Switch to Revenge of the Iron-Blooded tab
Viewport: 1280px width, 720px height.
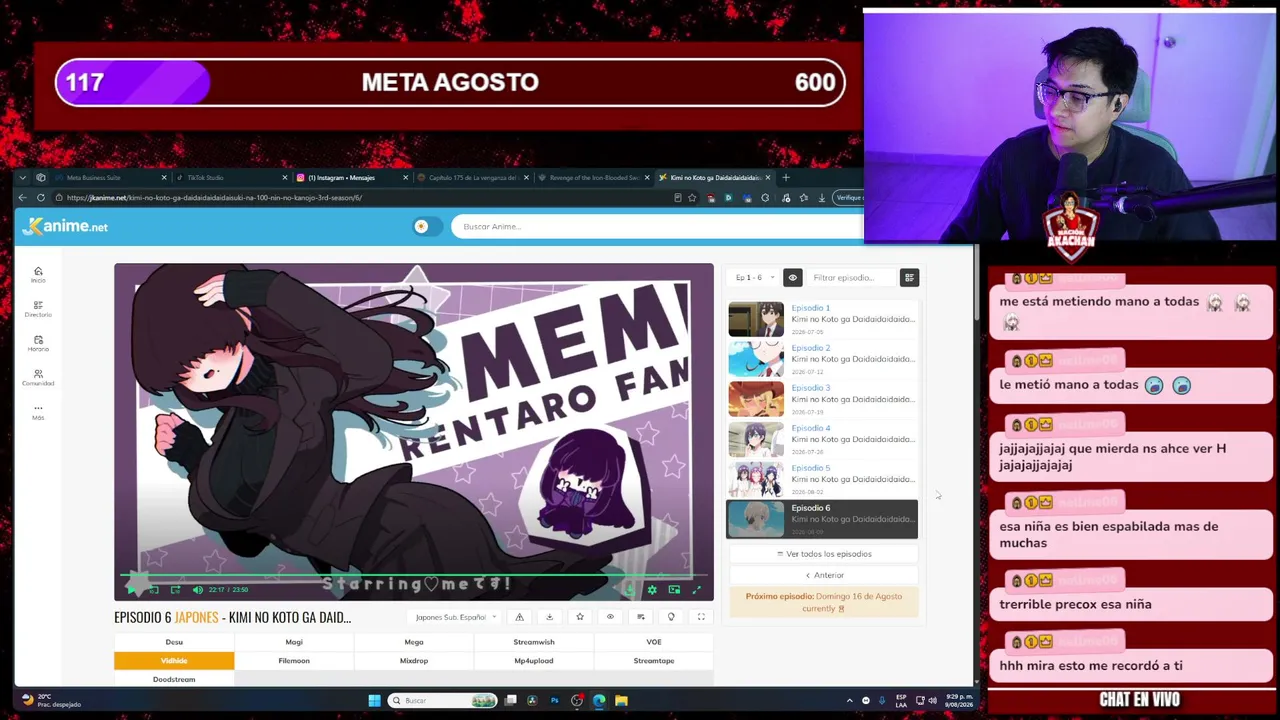click(x=593, y=178)
